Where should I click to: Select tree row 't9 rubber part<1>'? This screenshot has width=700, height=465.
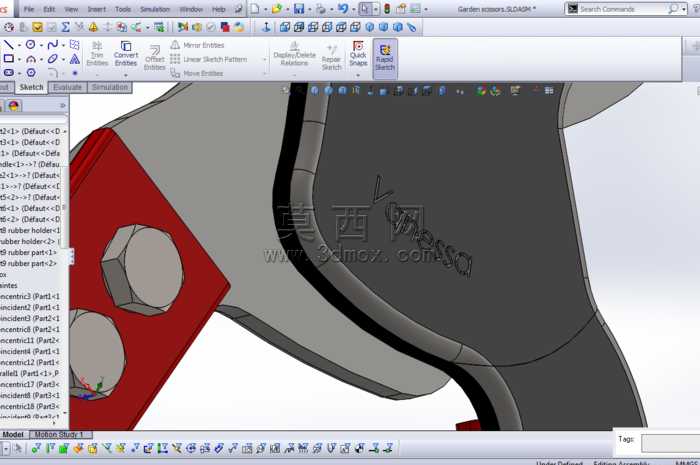[30, 252]
